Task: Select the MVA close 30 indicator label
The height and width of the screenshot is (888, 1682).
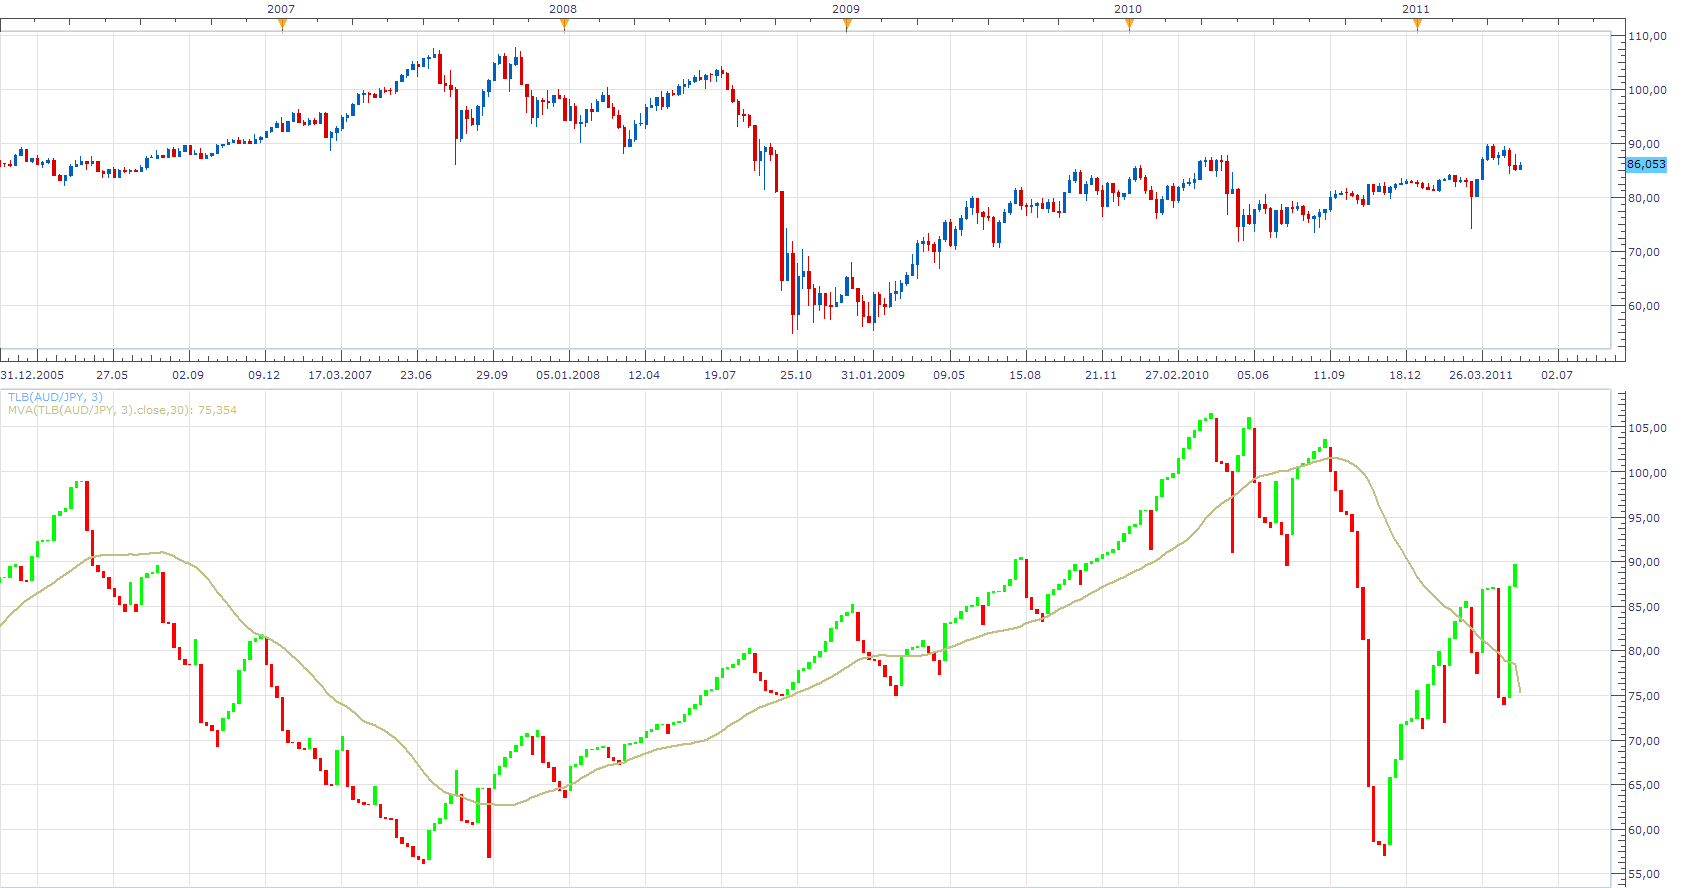Action: 122,410
